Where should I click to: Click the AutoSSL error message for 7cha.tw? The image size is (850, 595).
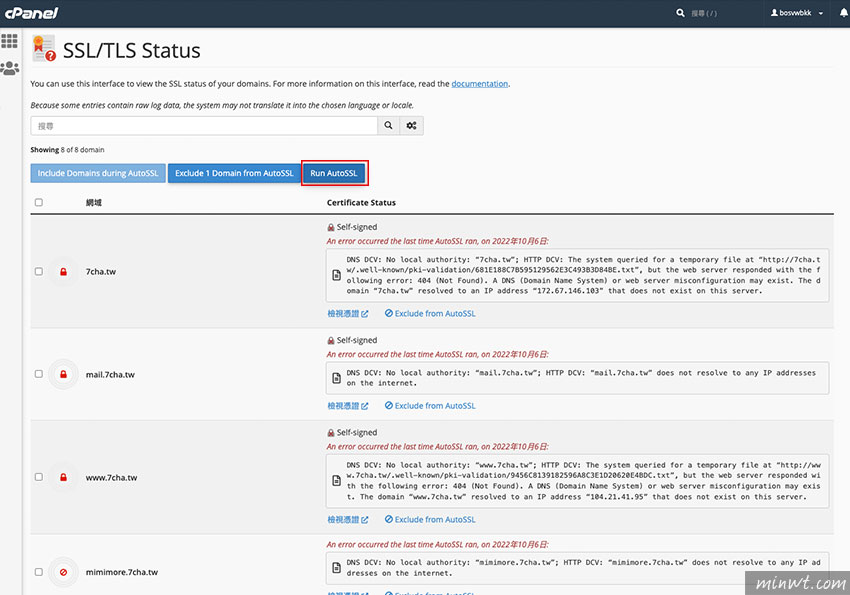pyautogui.click(x=437, y=241)
